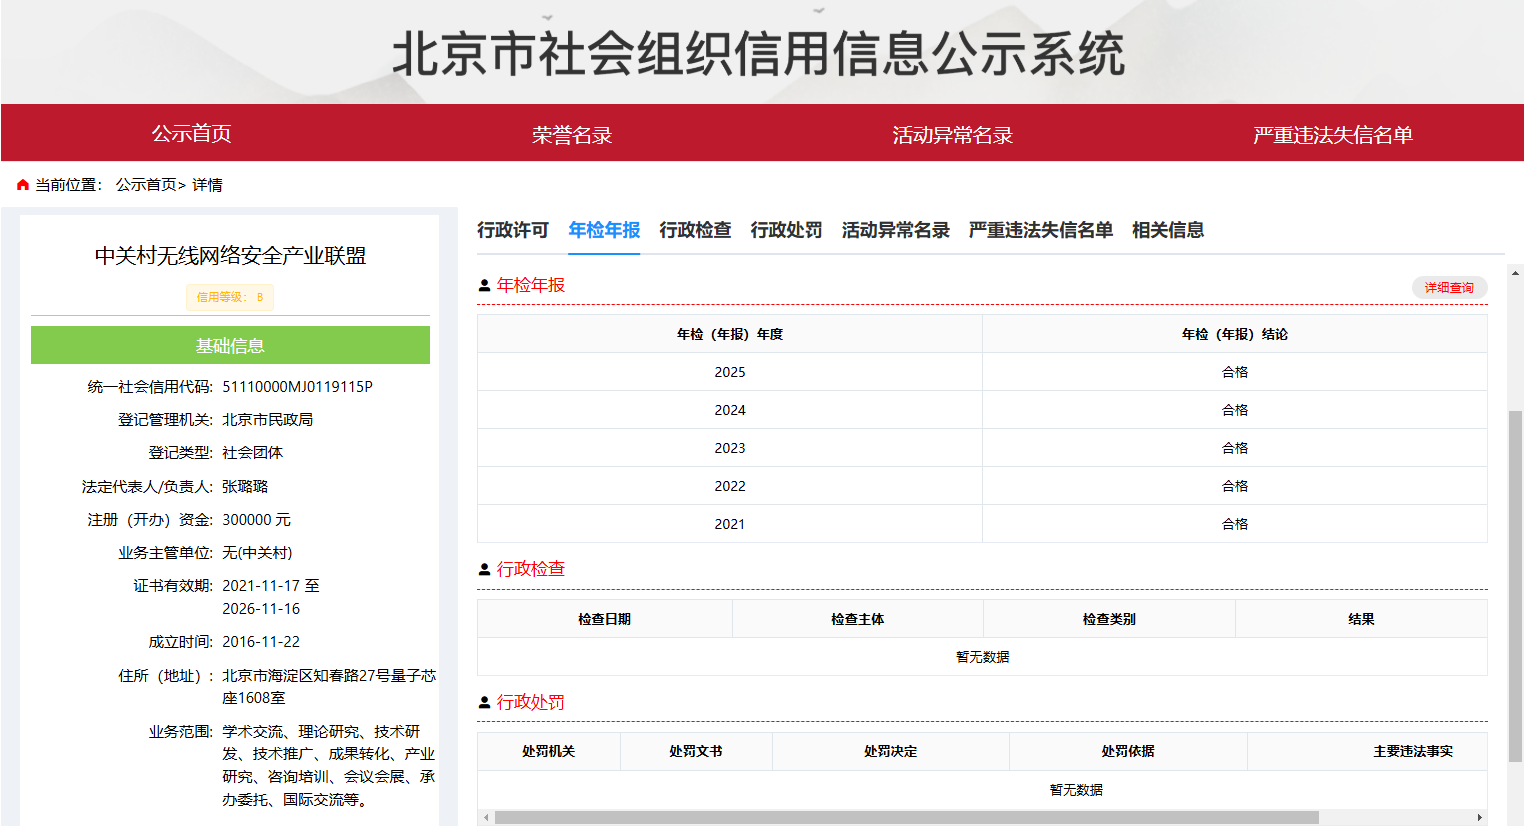Click the person icon beside 行政处罚 heading
The height and width of the screenshot is (826, 1526).
pos(484,703)
